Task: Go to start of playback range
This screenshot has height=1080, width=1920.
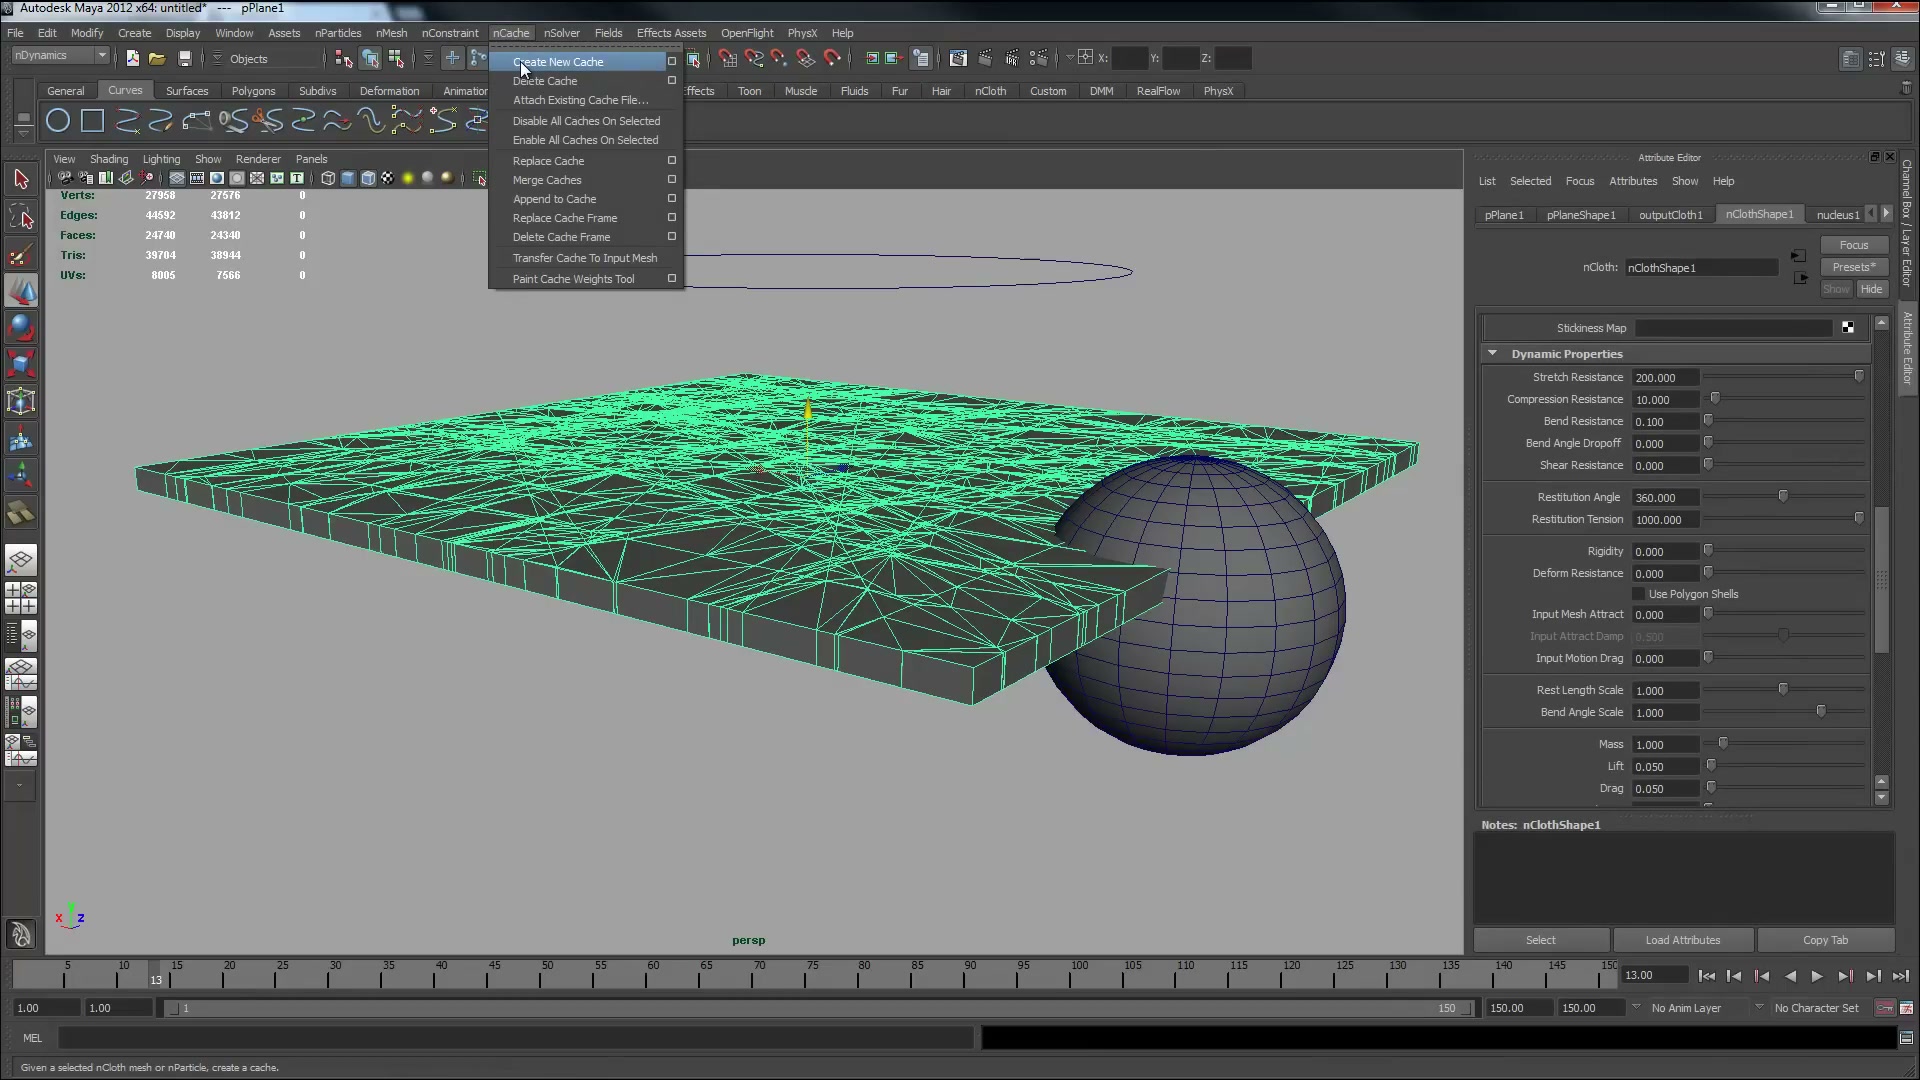Action: (x=1707, y=976)
